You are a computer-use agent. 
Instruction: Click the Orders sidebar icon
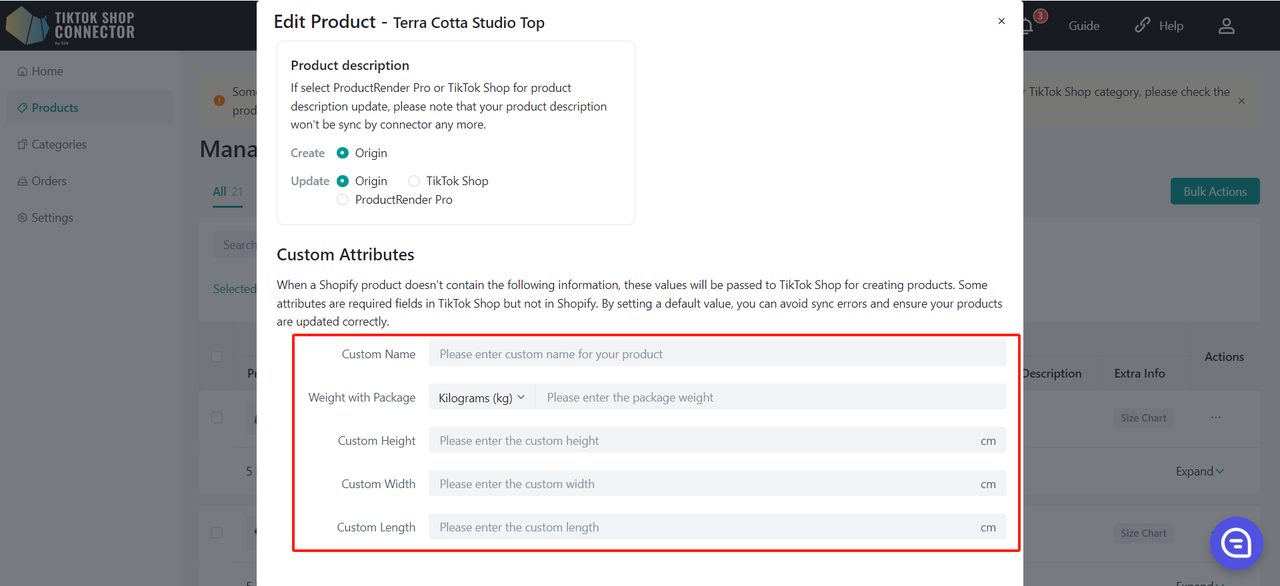pyautogui.click(x=22, y=181)
